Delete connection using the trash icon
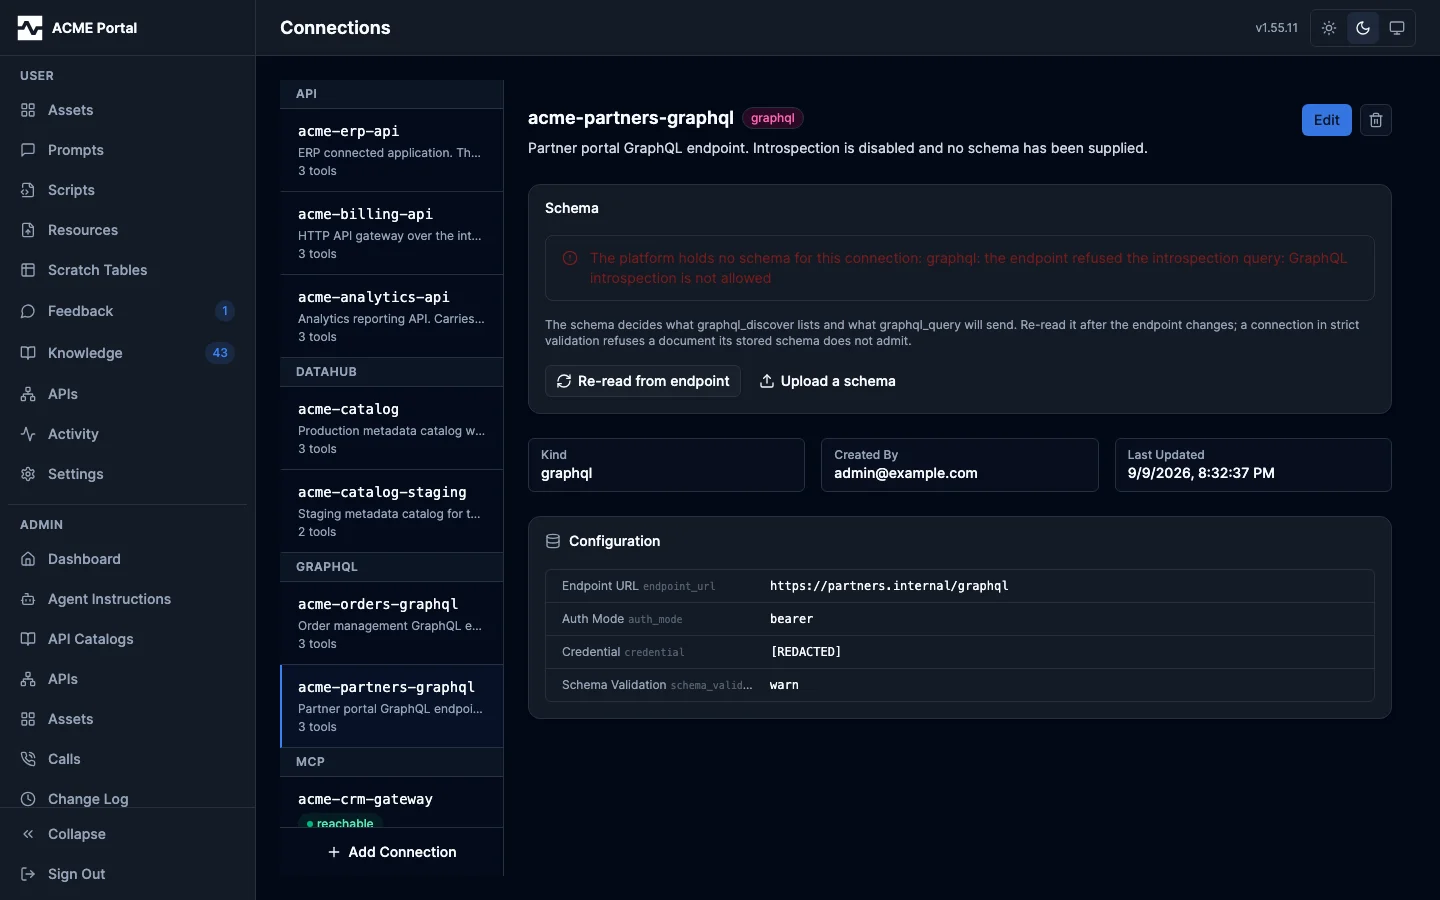 pos(1376,120)
